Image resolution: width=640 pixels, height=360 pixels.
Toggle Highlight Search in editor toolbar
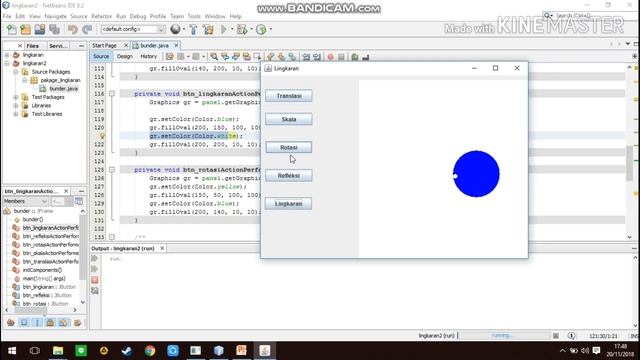[247, 57]
